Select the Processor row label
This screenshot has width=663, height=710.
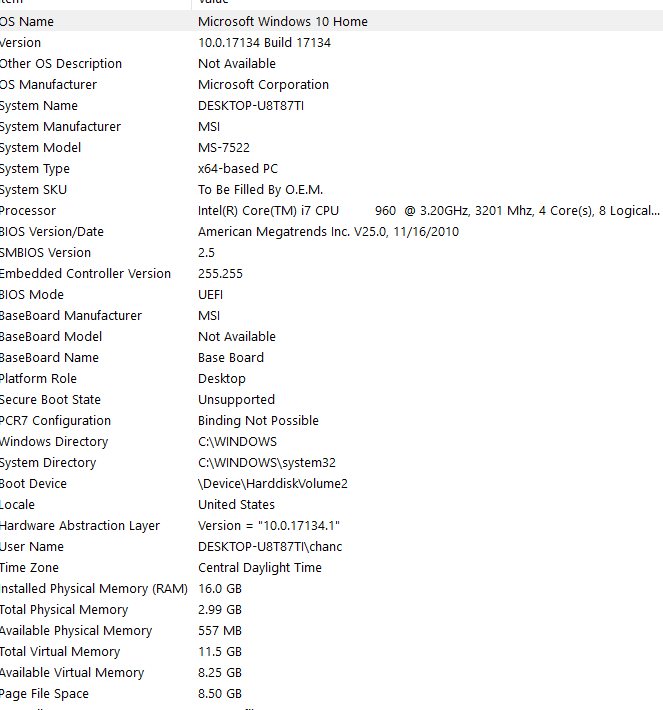(28, 211)
